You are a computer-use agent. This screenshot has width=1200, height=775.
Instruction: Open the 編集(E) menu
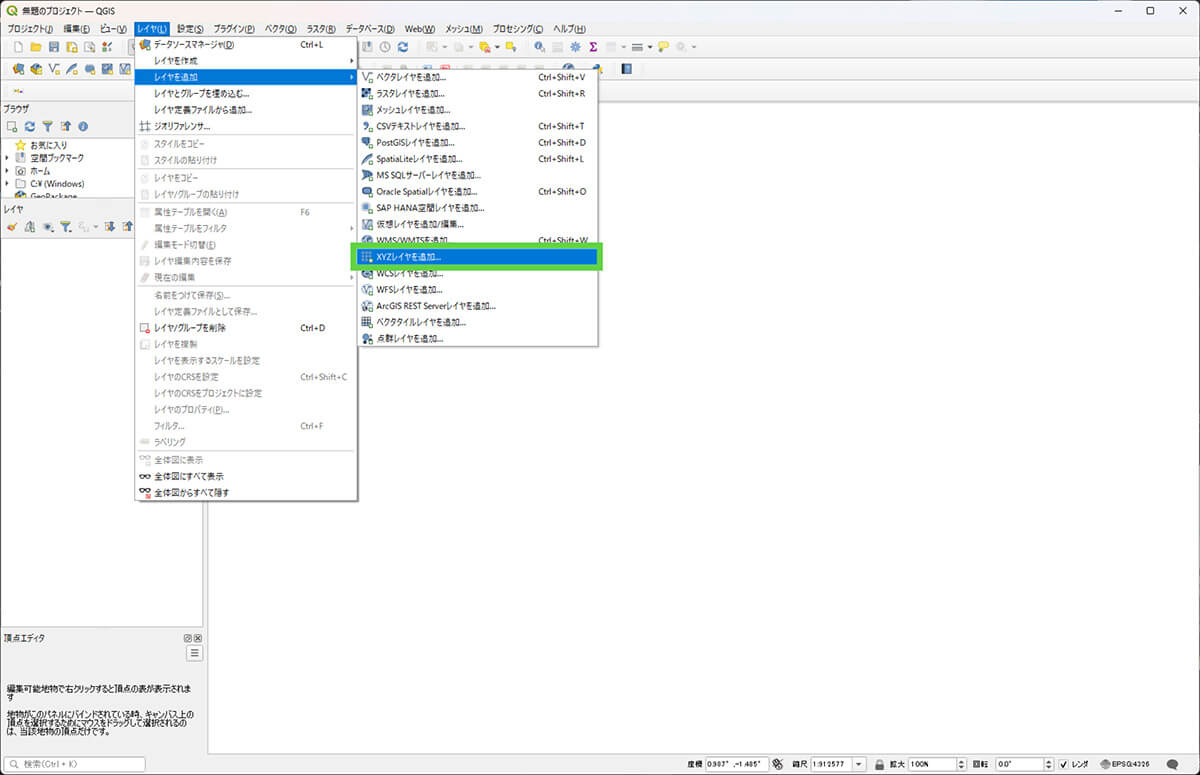click(77, 29)
